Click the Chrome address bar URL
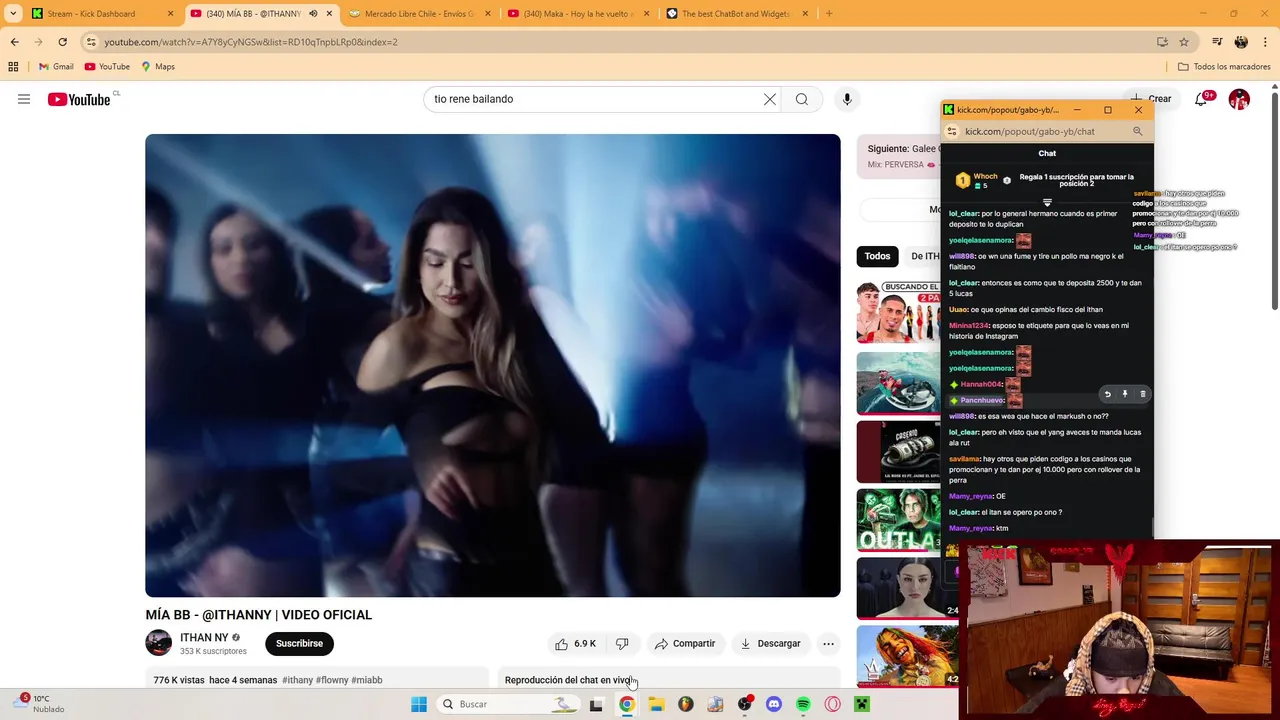The image size is (1280, 720). click(251, 42)
